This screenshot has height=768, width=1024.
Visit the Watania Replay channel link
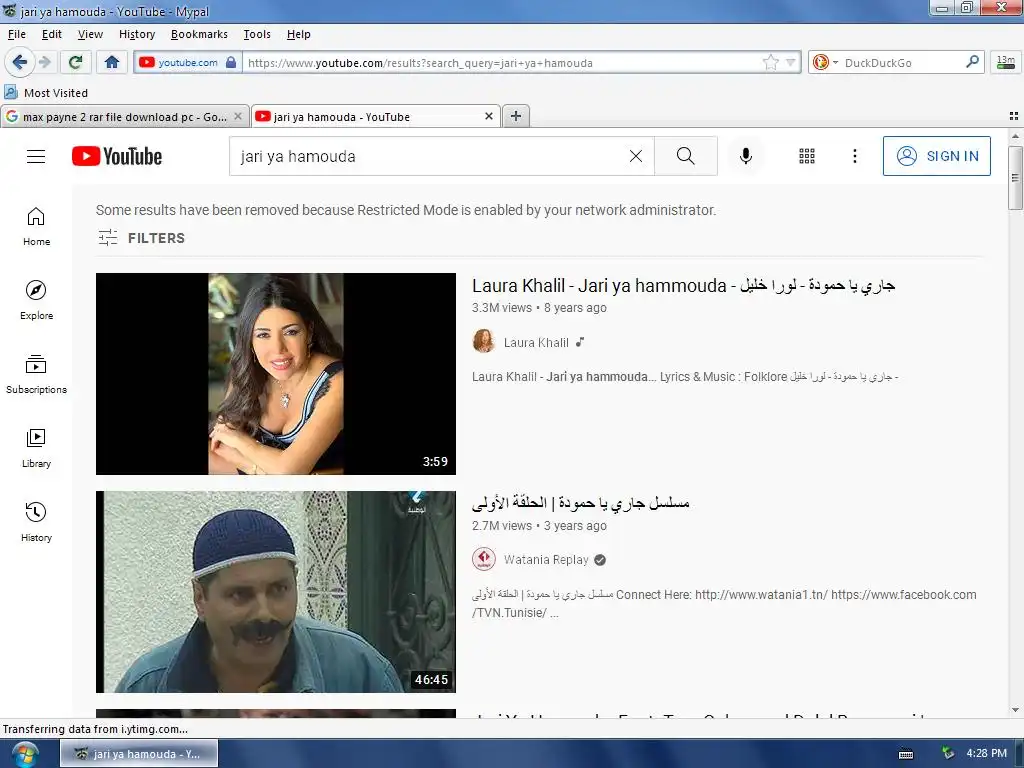(546, 560)
